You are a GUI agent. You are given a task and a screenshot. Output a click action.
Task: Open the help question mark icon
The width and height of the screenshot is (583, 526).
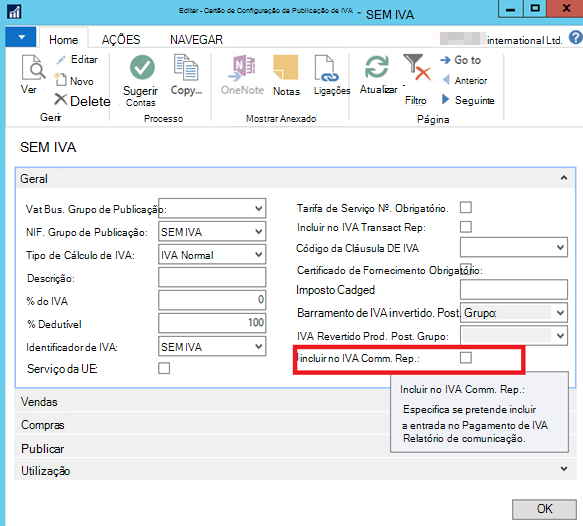[576, 38]
